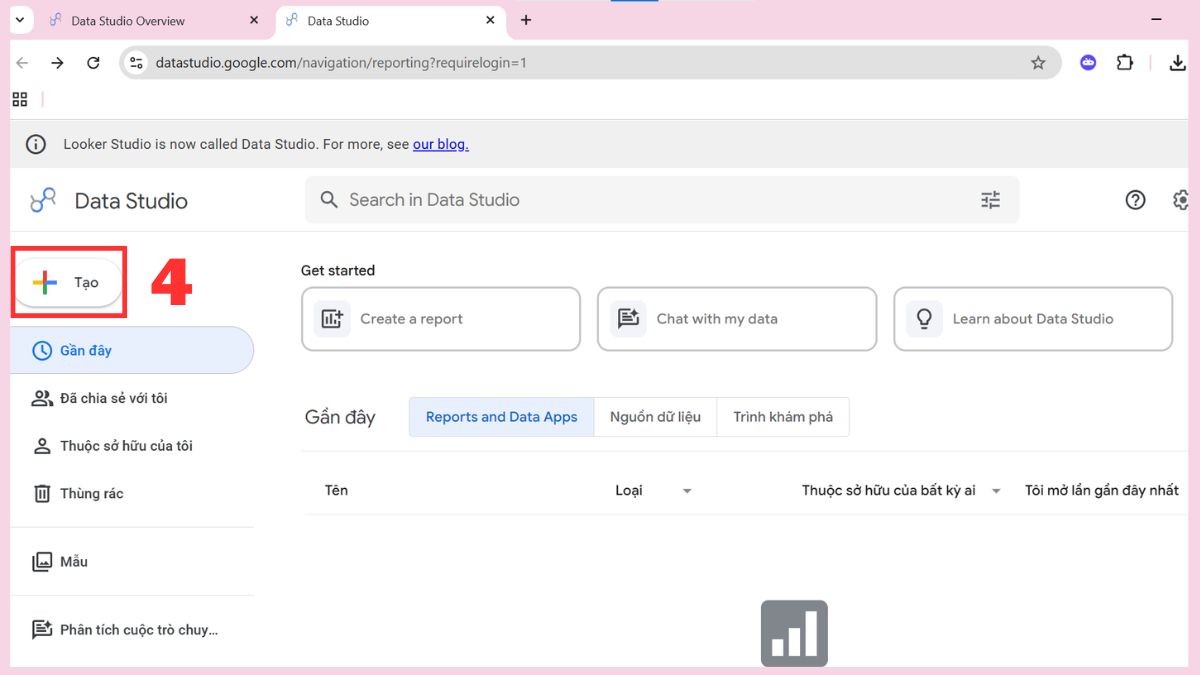
Task: Open the help question mark icon
Action: (x=1135, y=200)
